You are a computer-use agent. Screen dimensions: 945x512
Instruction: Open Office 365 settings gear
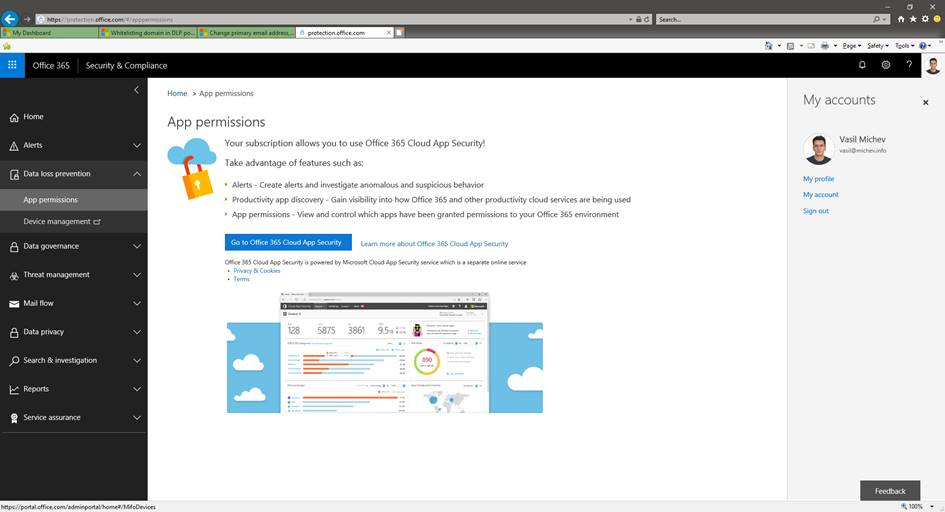[x=886, y=65]
